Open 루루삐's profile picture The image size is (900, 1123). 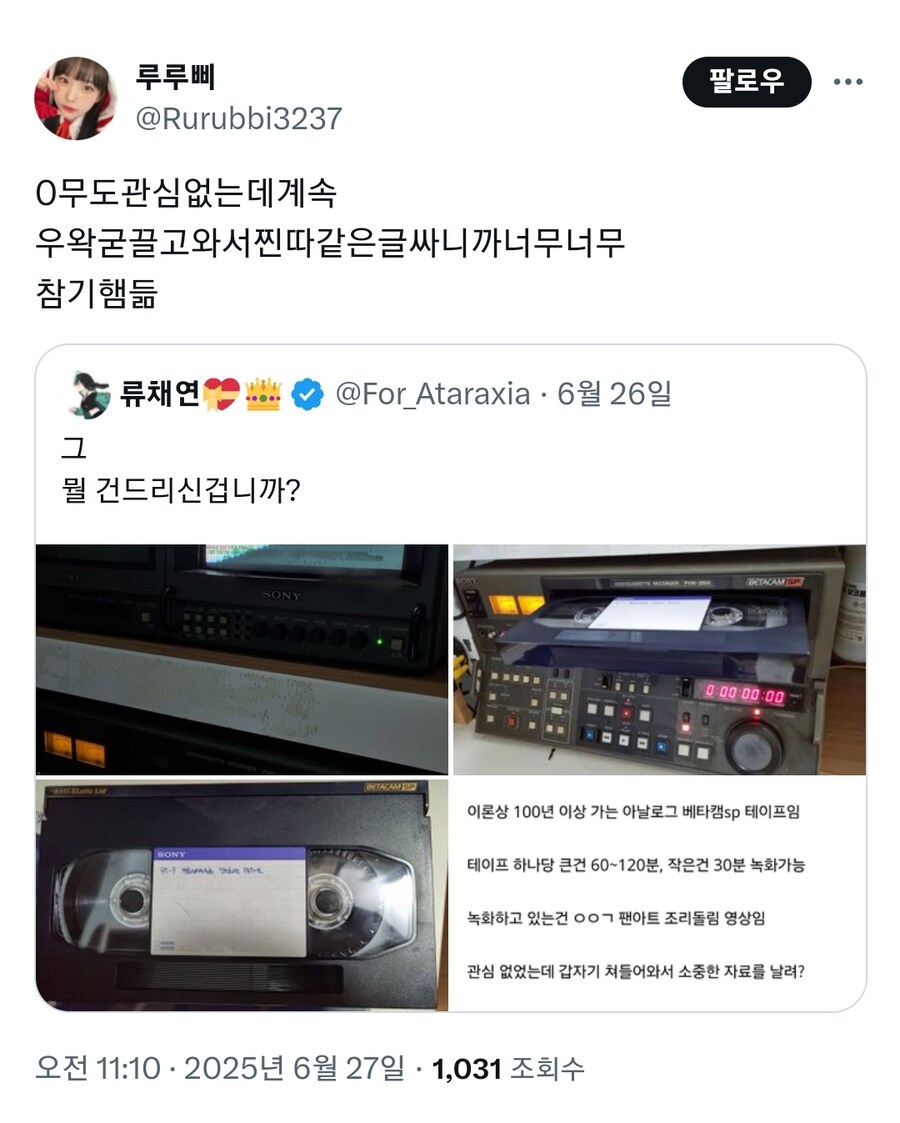[76, 98]
